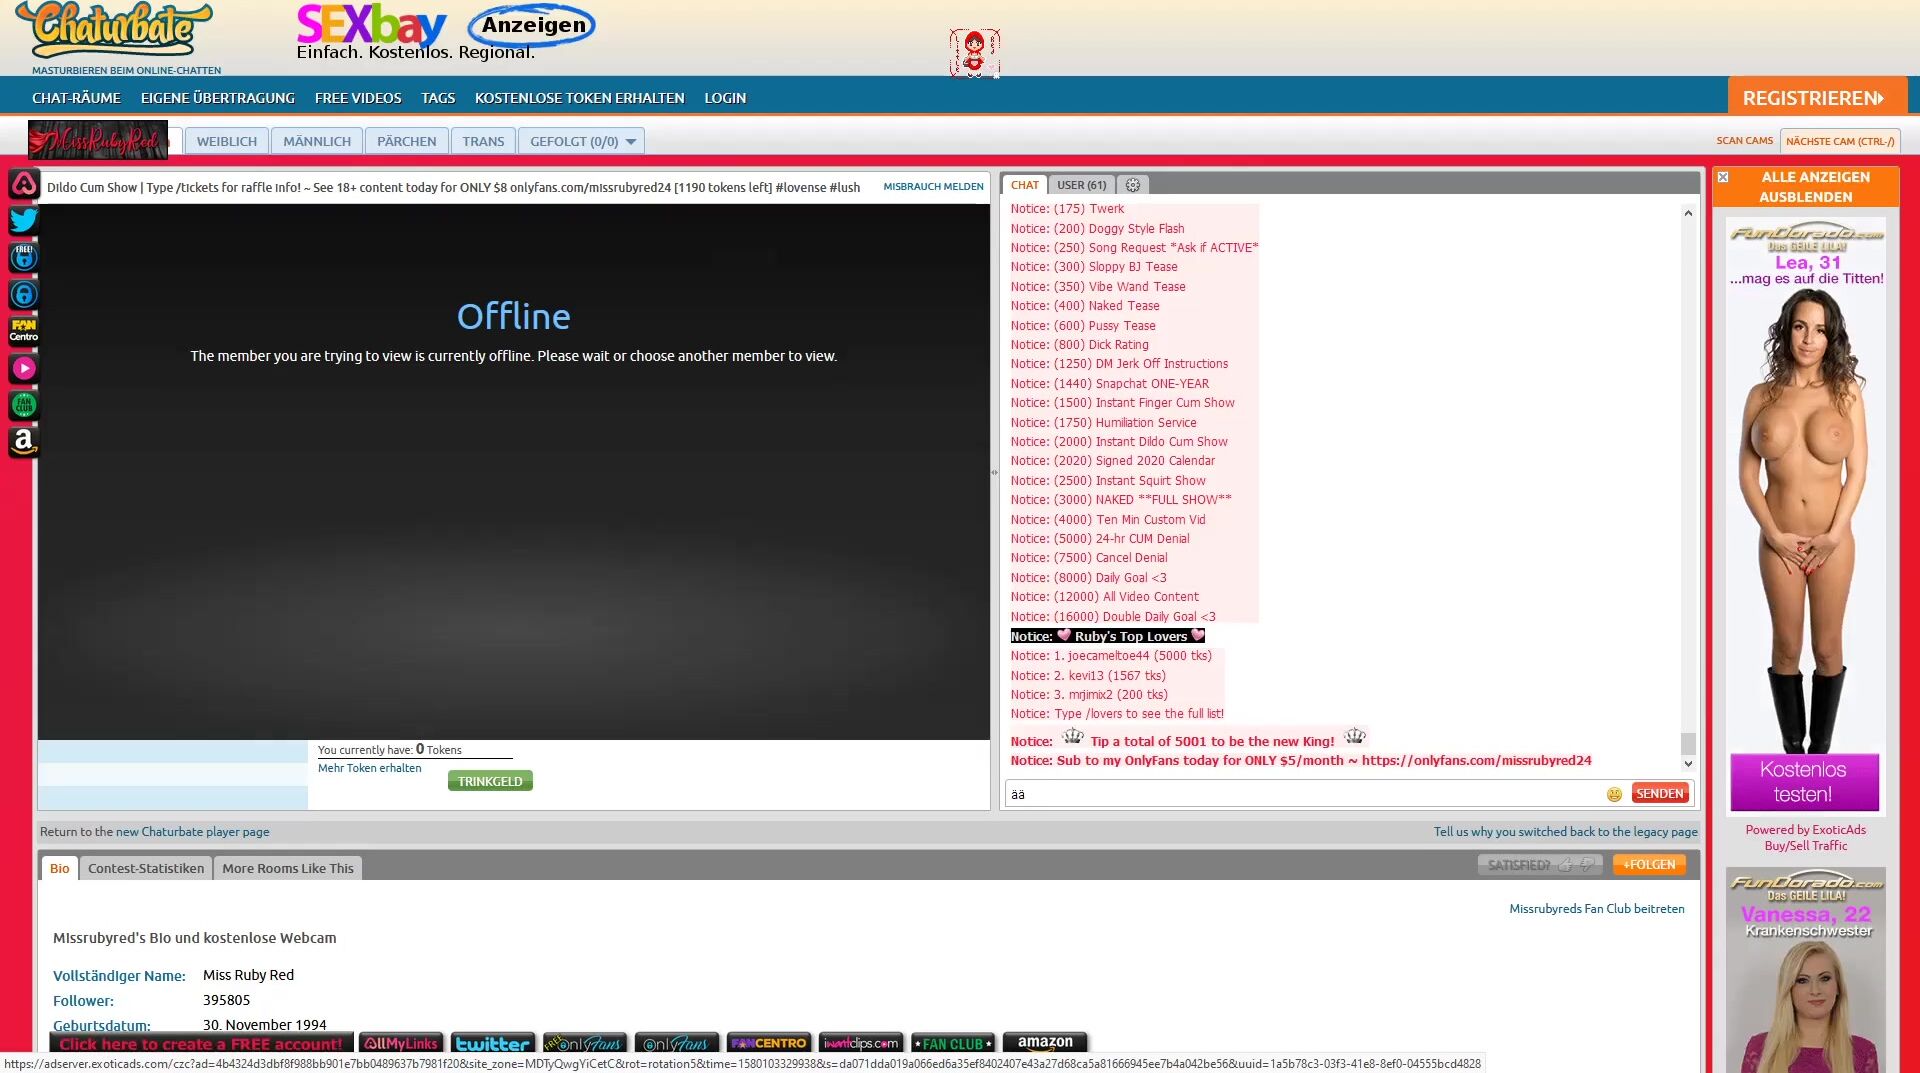
Task: Click 'Tell us why you switched back' link
Action: pyautogui.click(x=1566, y=832)
